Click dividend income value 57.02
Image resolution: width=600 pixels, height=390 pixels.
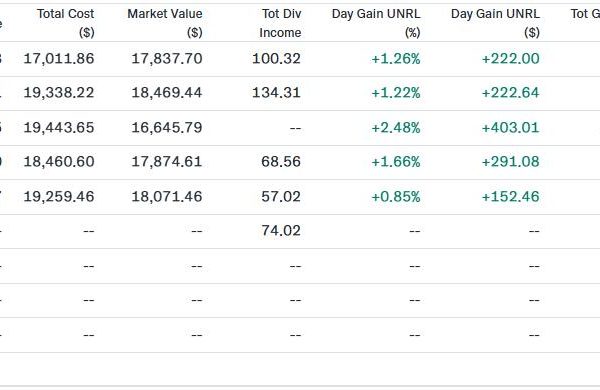click(x=281, y=196)
